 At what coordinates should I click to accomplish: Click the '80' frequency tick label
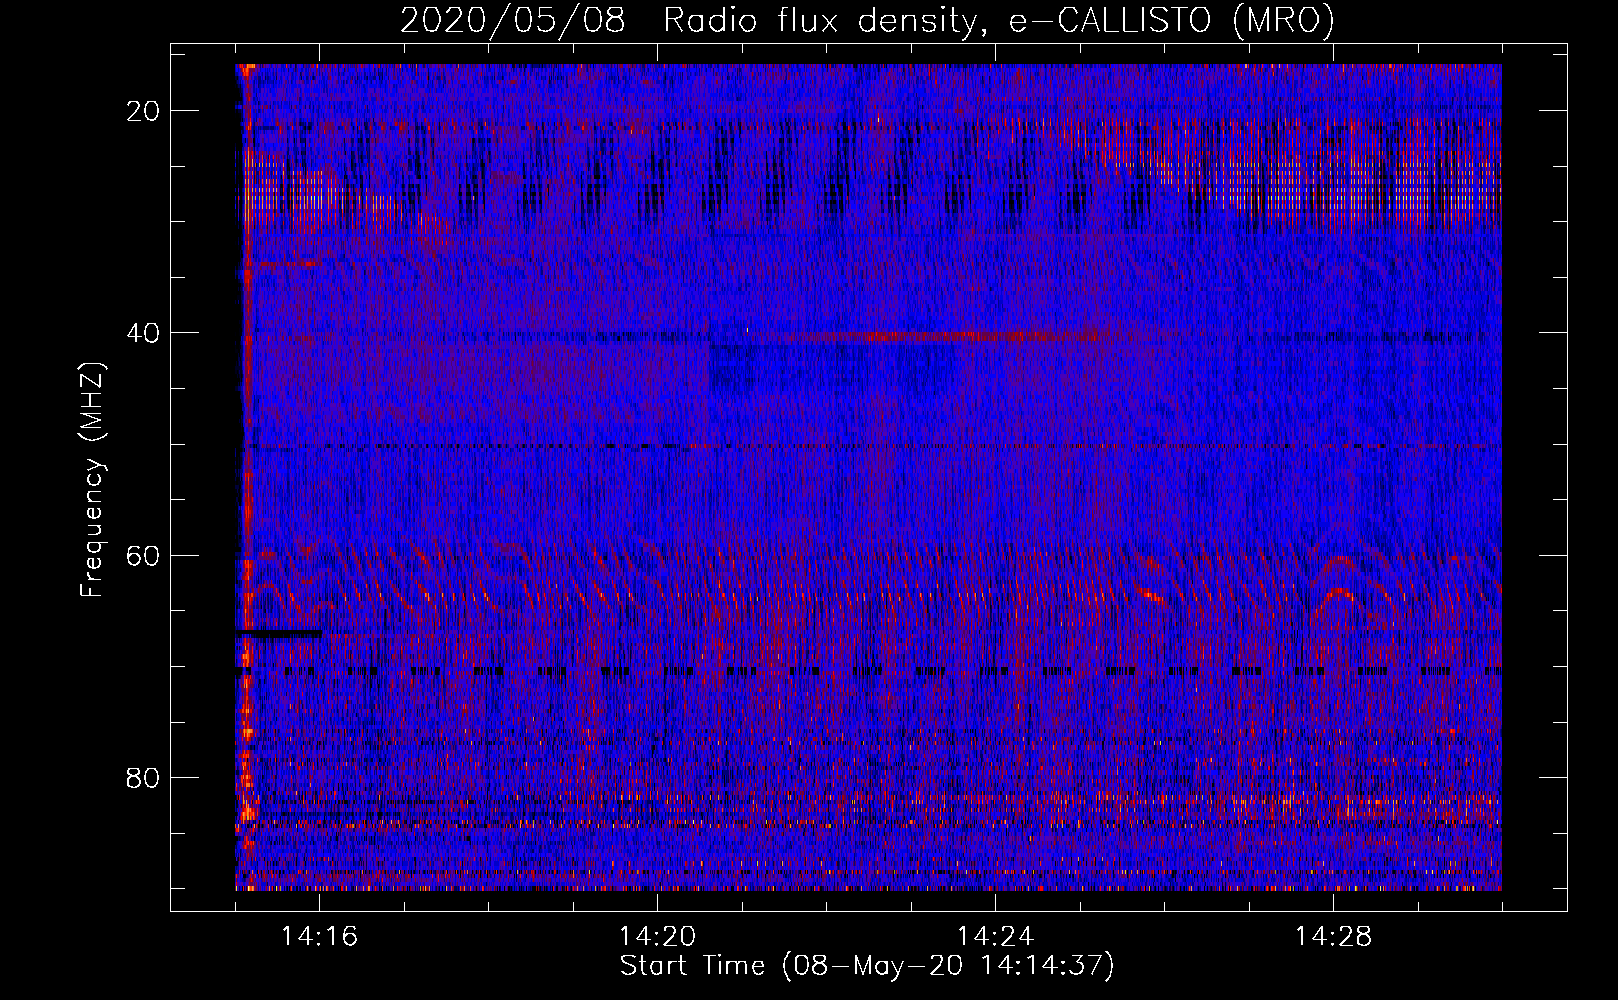click(144, 777)
